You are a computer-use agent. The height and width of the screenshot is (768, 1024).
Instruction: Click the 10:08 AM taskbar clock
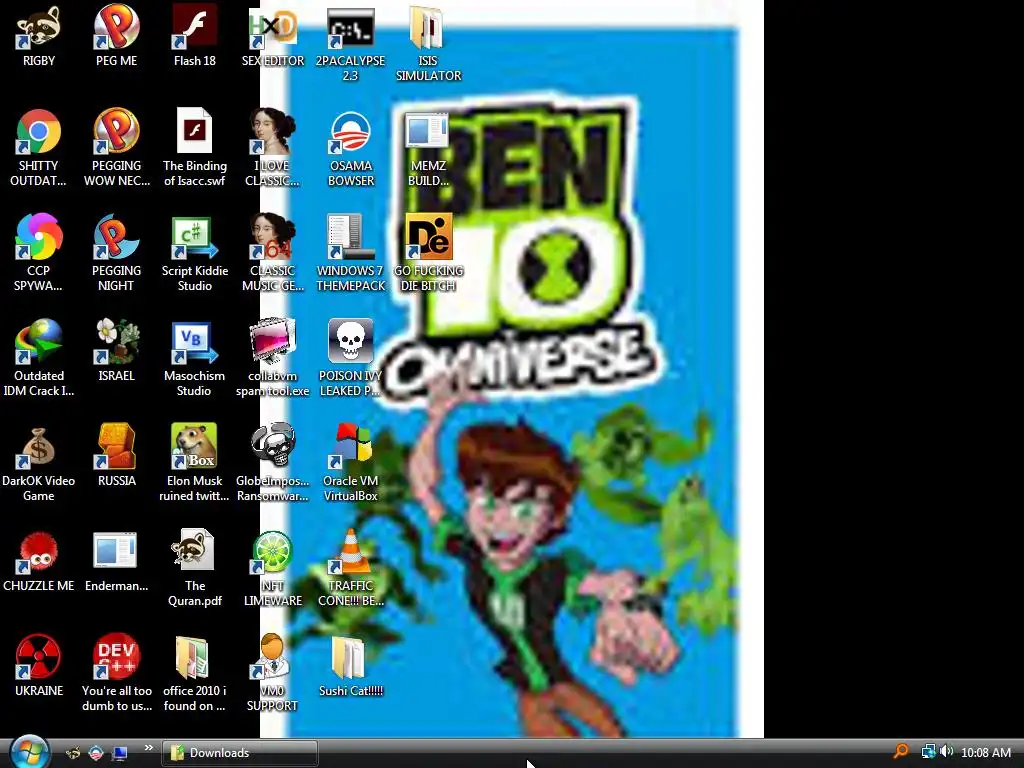pyautogui.click(x=985, y=752)
